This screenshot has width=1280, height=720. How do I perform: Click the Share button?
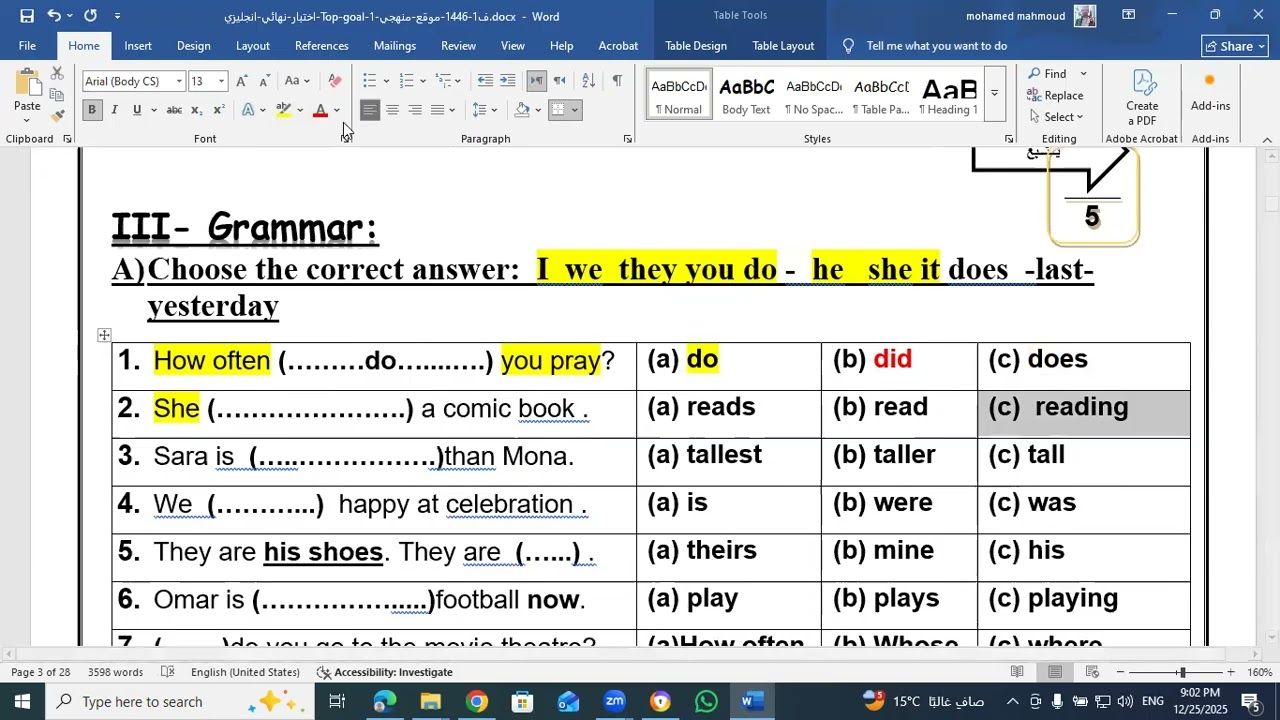click(1235, 46)
